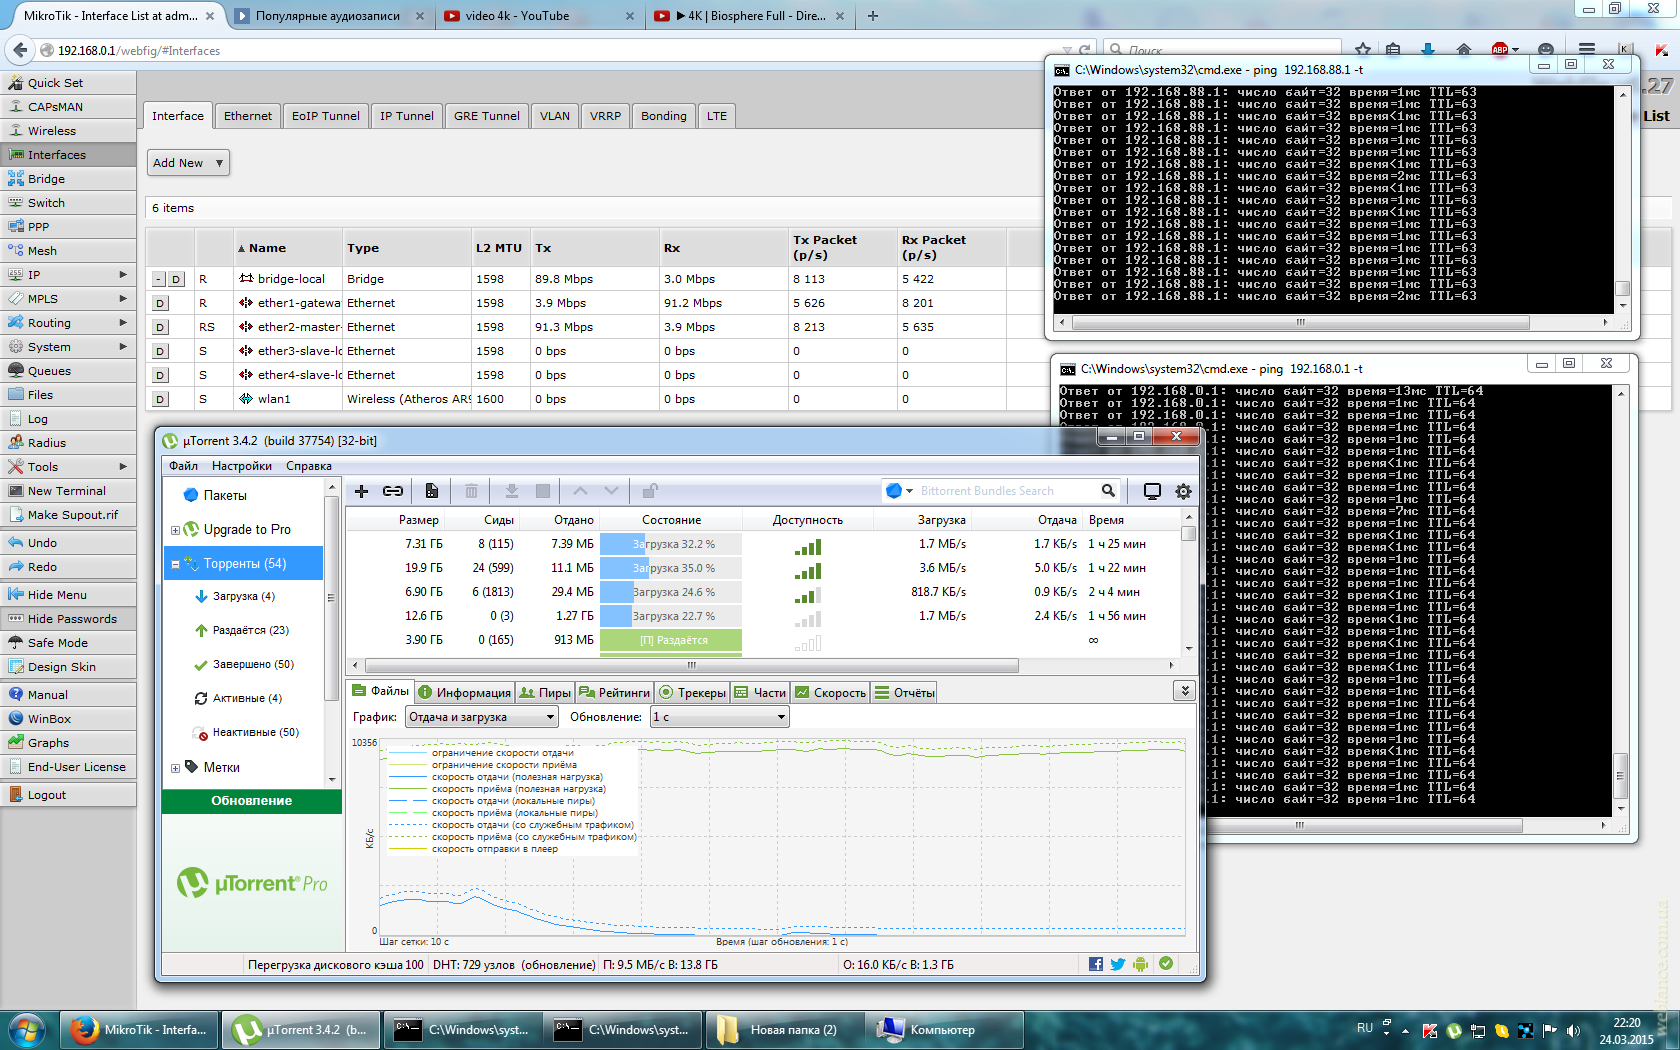1680x1050 pixels.
Task: Open the График dropdown showing Отдача и загрузка
Action: click(x=481, y=717)
